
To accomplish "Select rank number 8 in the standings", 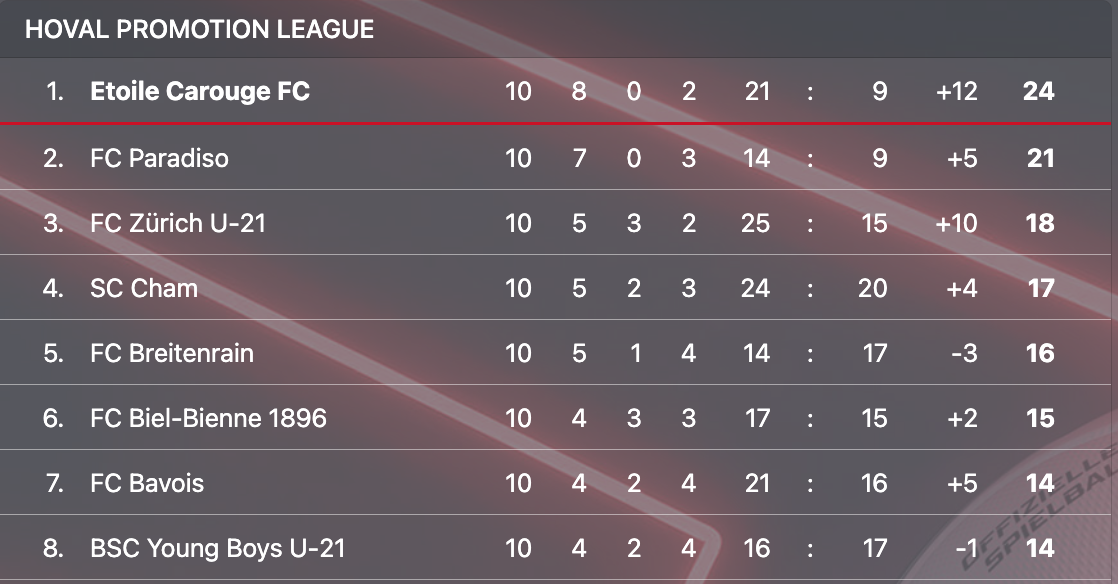I will [53, 548].
